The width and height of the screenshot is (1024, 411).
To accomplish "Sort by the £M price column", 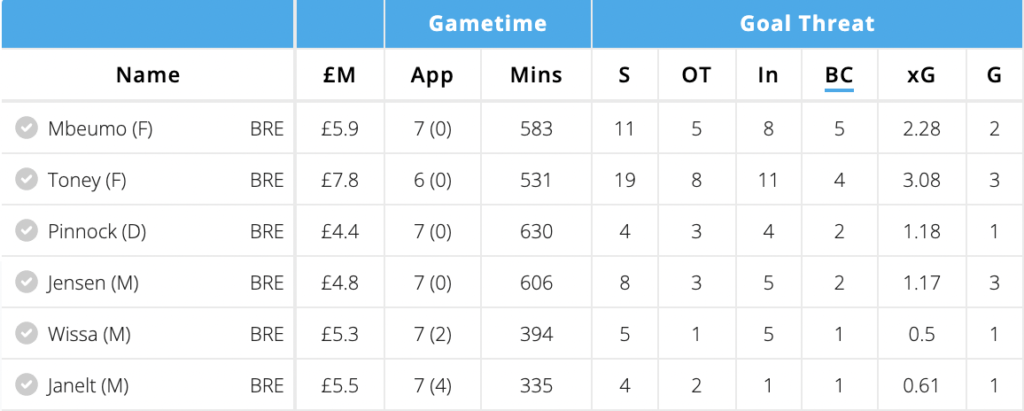I will click(339, 75).
